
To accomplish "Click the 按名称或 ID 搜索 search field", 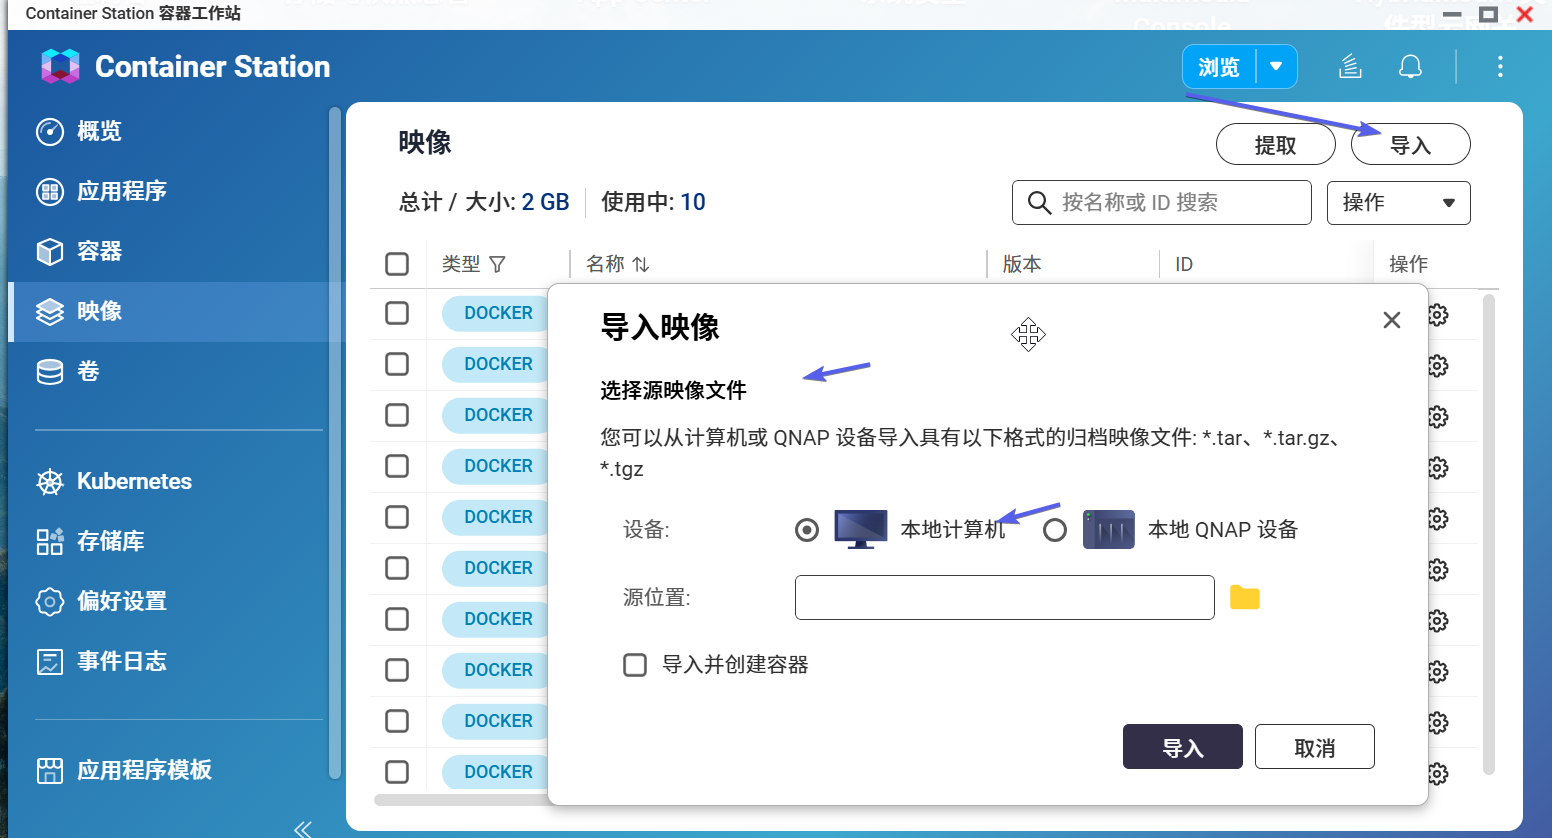I will [1161, 203].
